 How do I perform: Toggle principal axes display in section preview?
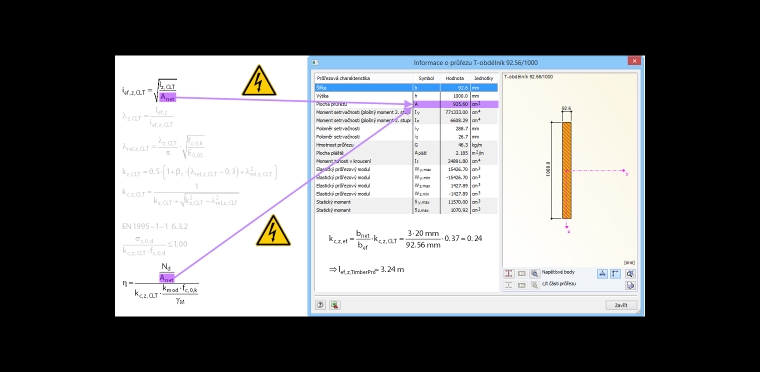pos(616,274)
